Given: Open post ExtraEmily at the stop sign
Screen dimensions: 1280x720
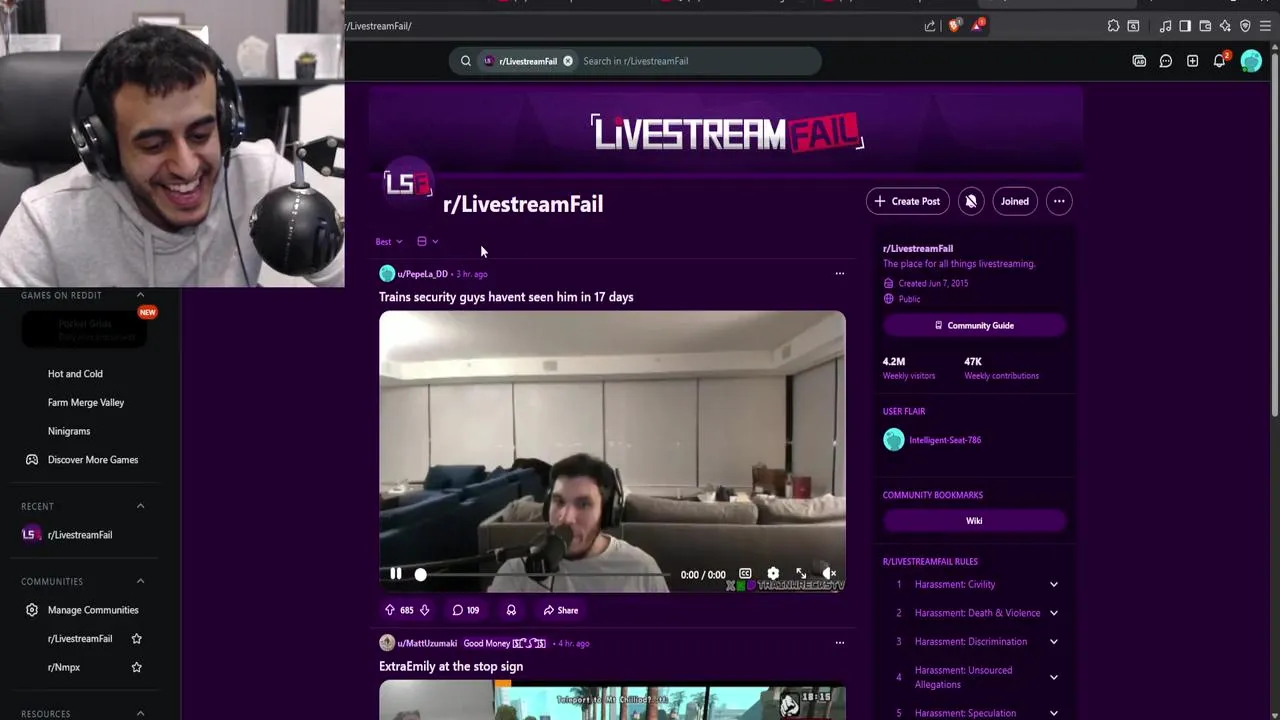Looking at the screenshot, I should click(451, 666).
